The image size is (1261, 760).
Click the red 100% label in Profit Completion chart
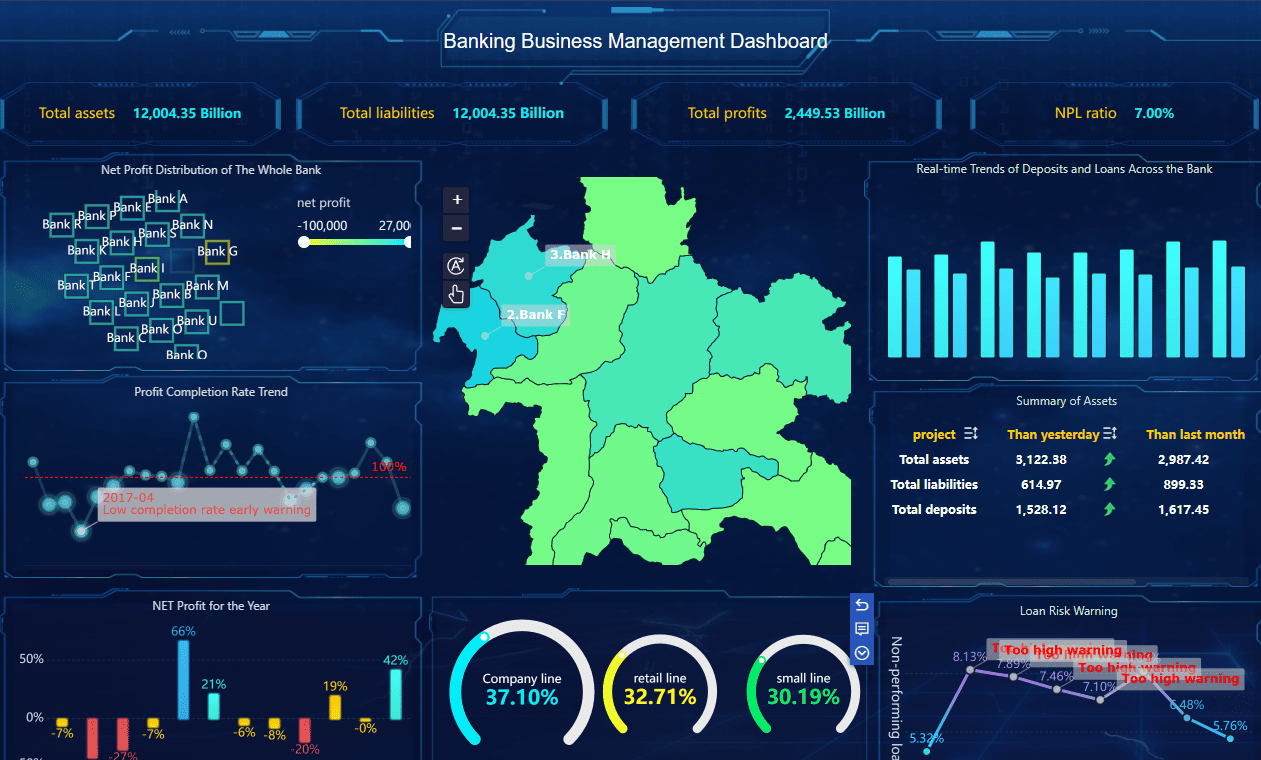coord(389,467)
